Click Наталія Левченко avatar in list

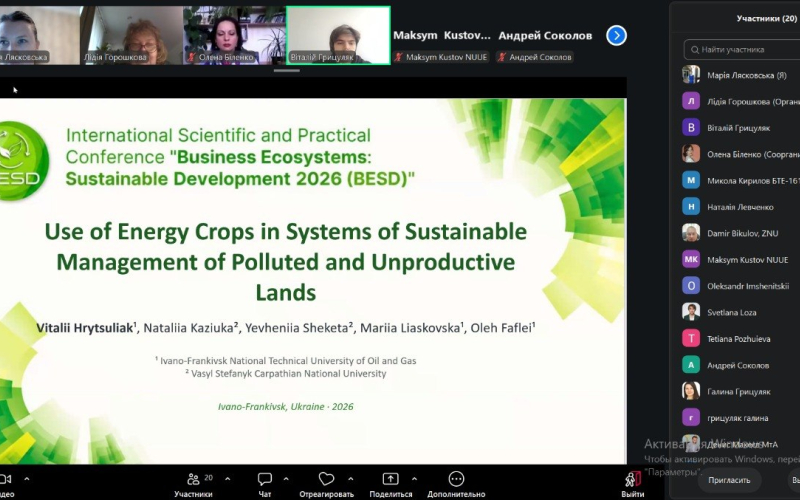point(691,207)
